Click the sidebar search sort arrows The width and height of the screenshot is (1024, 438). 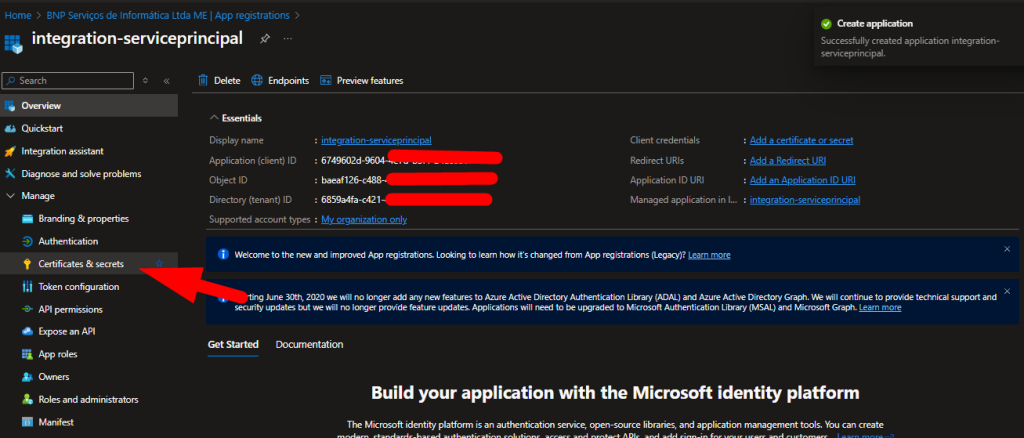point(146,80)
